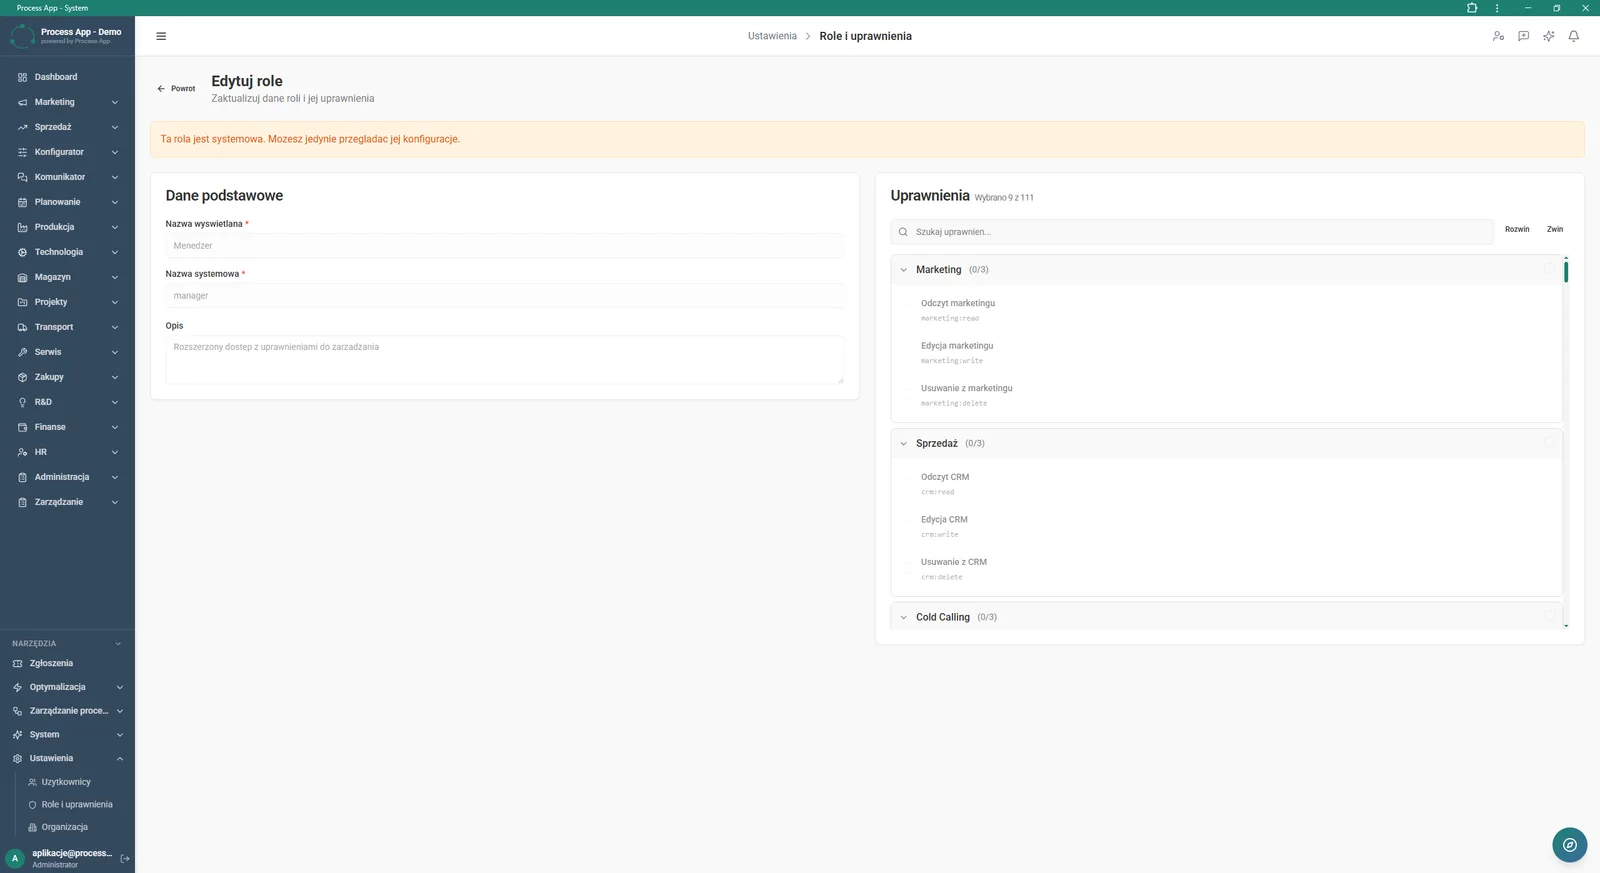Click the Zakupy box icon
Image resolution: width=1600 pixels, height=873 pixels.
pyautogui.click(x=22, y=377)
